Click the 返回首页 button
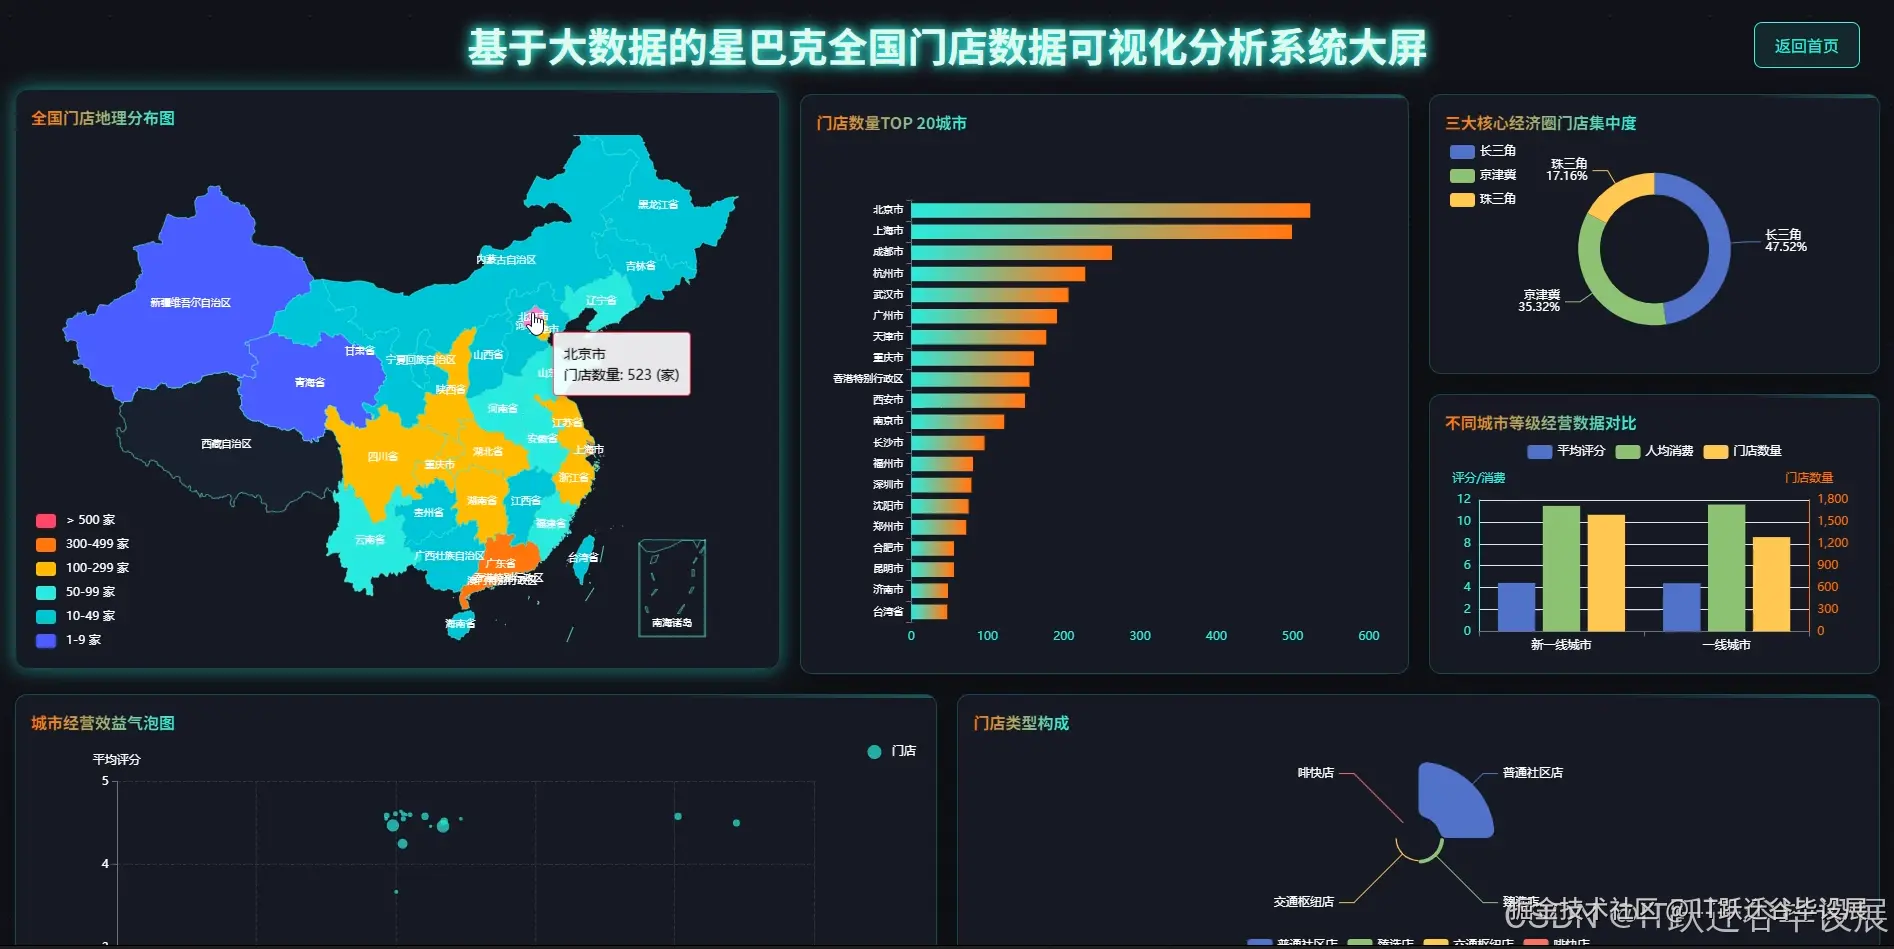Viewport: 1894px width, 949px height. [1806, 45]
